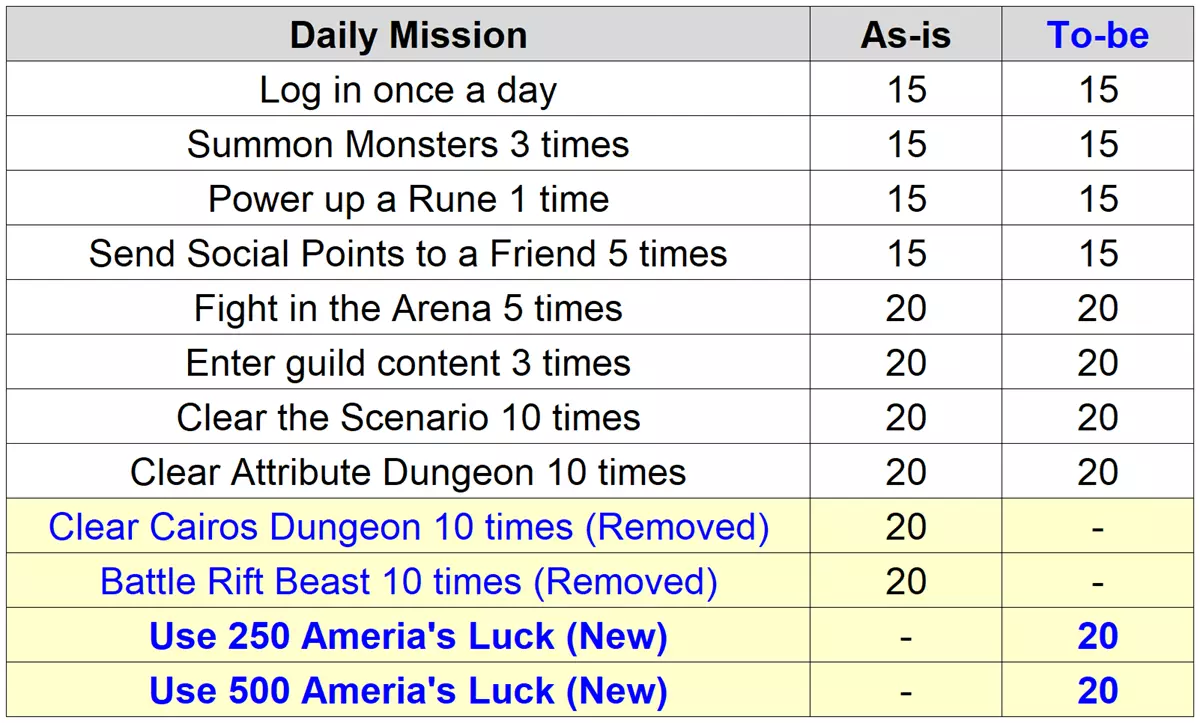This screenshot has width=1200, height=723.
Task: Select the "Log in once a day" row label
Action: click(408, 90)
